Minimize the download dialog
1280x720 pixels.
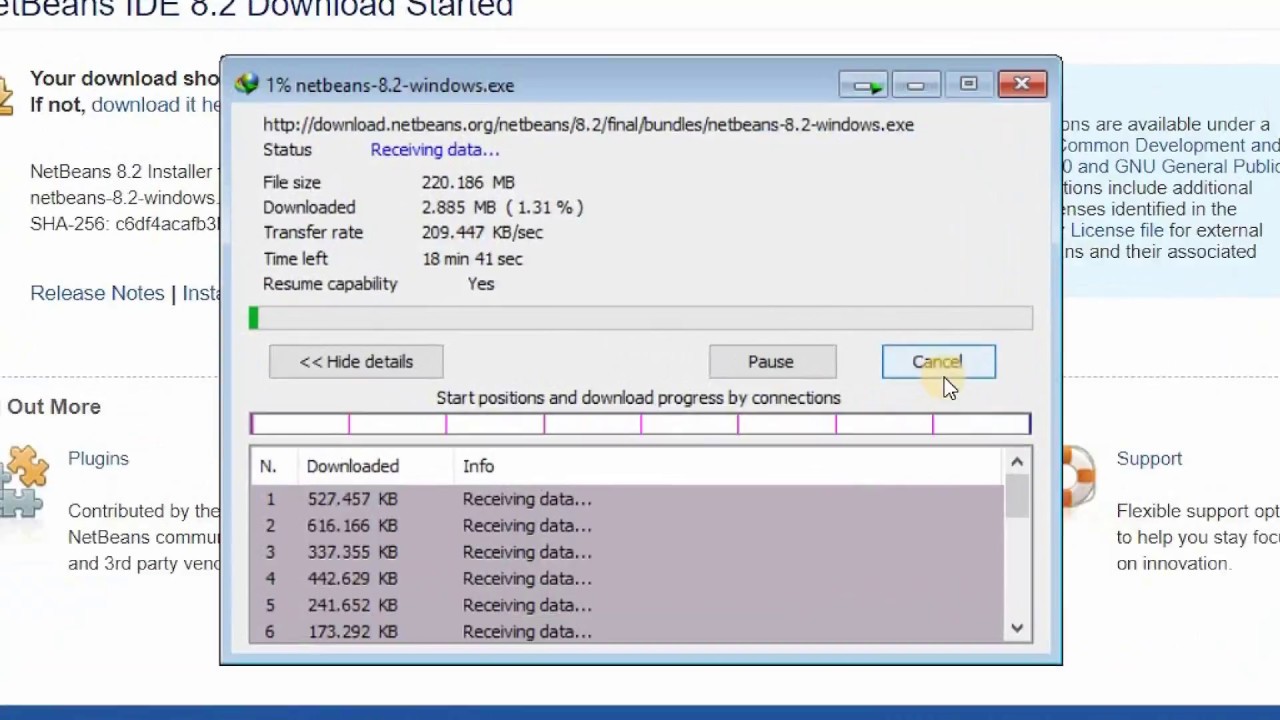coord(916,86)
